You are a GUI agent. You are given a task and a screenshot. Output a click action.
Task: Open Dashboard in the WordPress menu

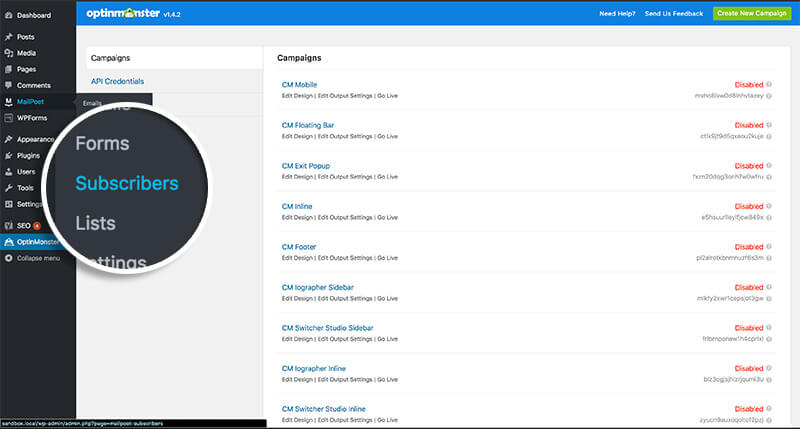pyautogui.click(x=34, y=15)
